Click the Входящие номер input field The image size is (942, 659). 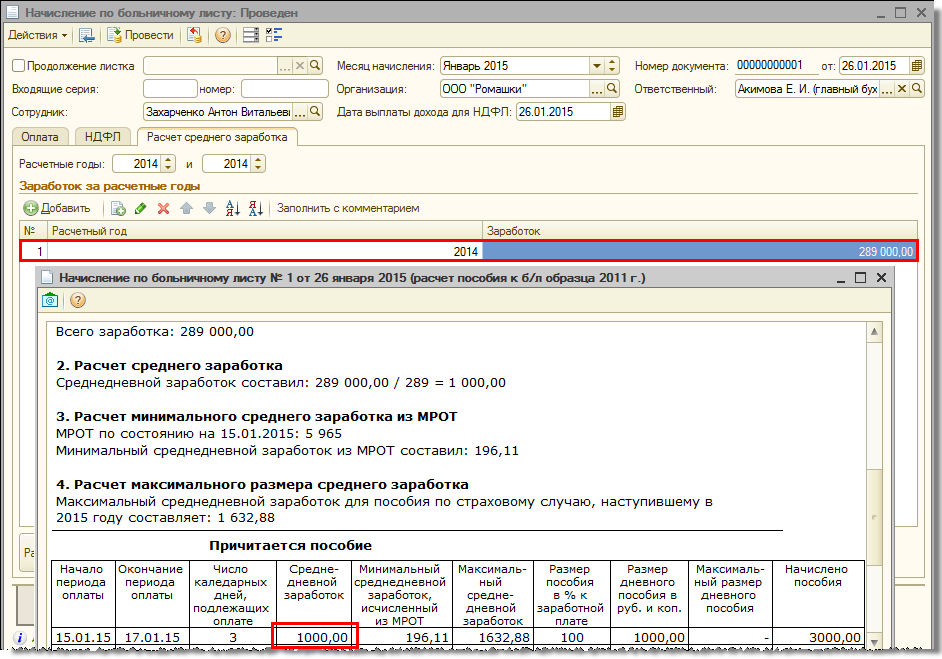[284, 89]
